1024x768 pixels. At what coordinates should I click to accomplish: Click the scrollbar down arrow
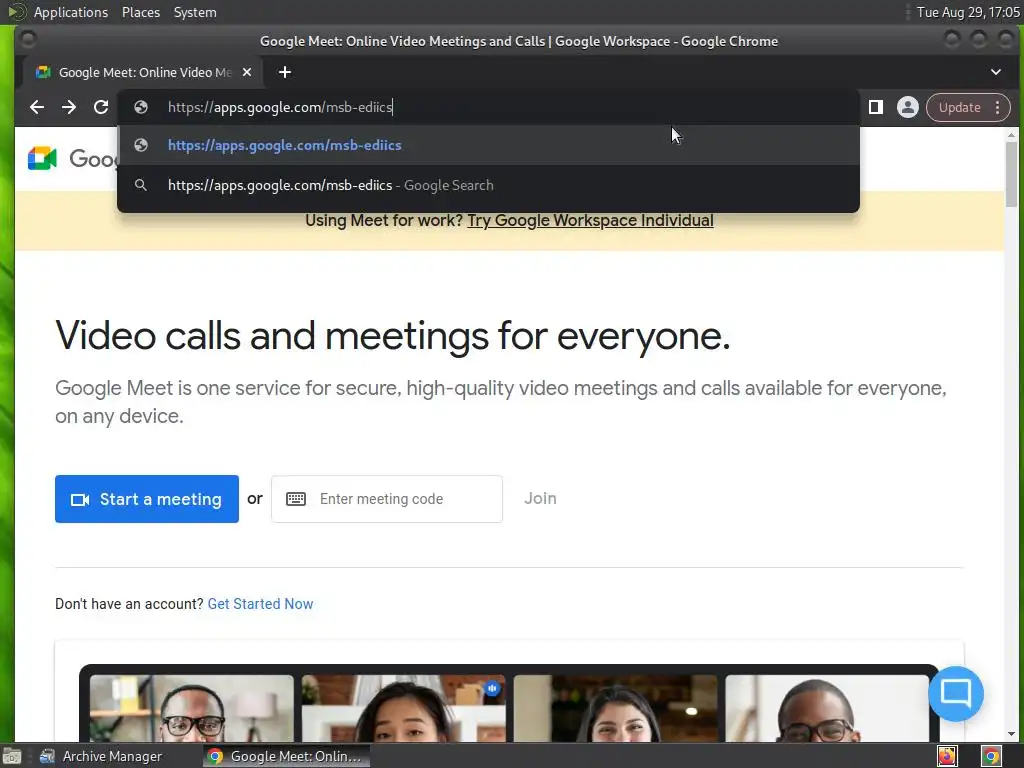coord(1012,734)
